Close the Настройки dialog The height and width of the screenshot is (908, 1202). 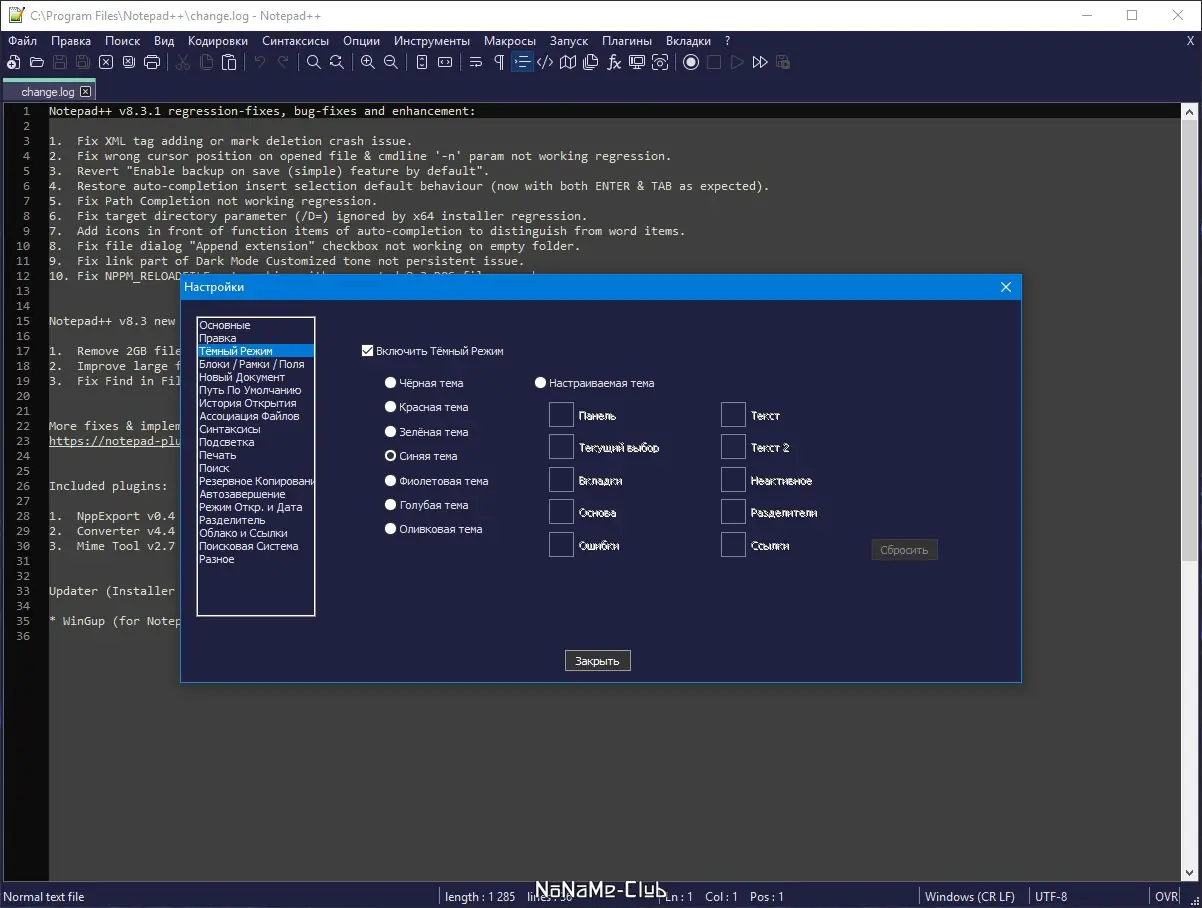coord(1006,287)
